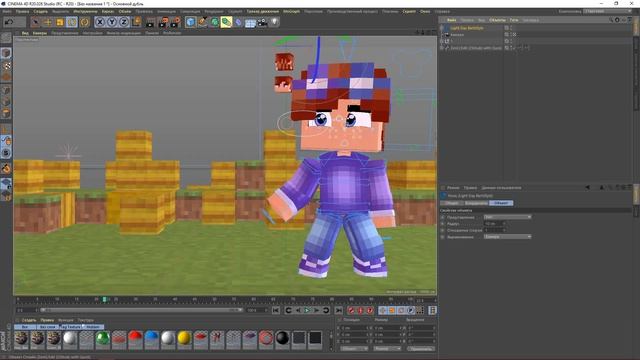Go to the end of animation
Screen dimensions: 640x360
point(338,311)
